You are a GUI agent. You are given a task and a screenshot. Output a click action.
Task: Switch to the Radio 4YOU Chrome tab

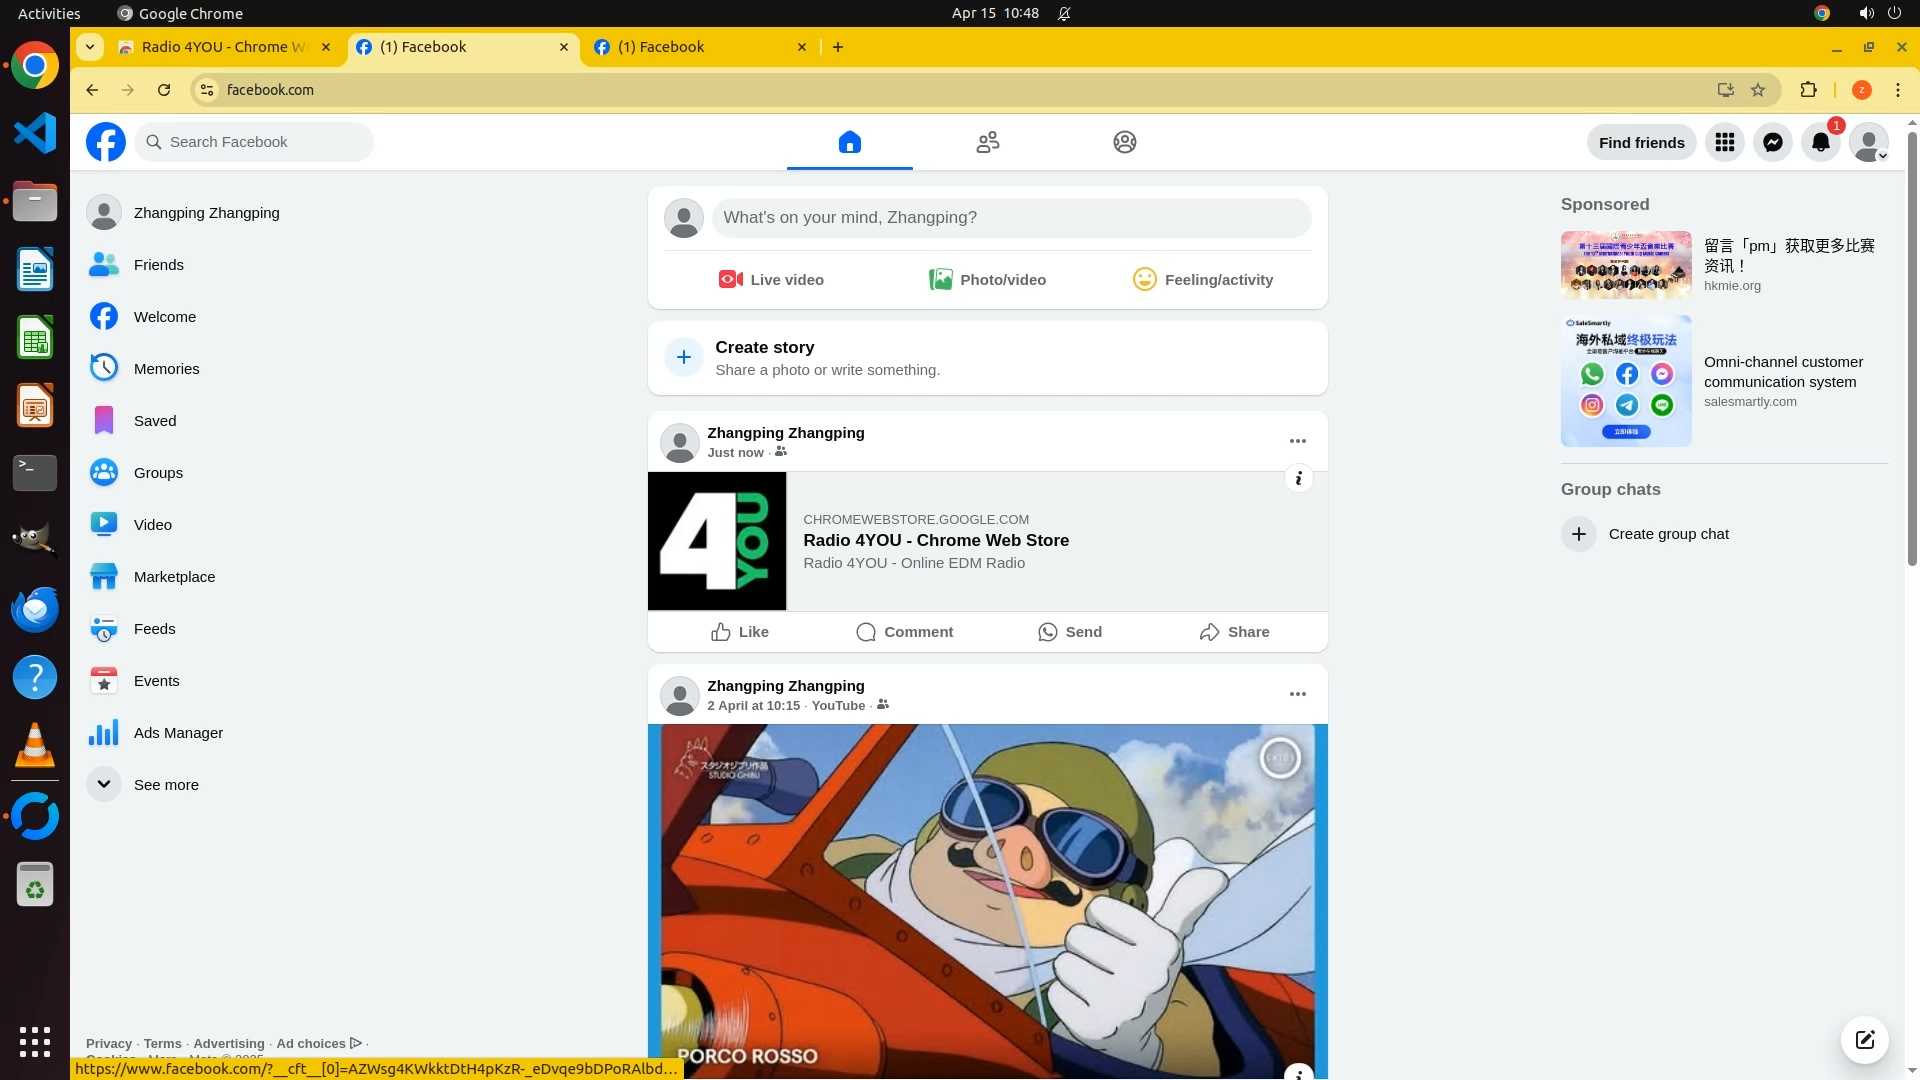(224, 47)
